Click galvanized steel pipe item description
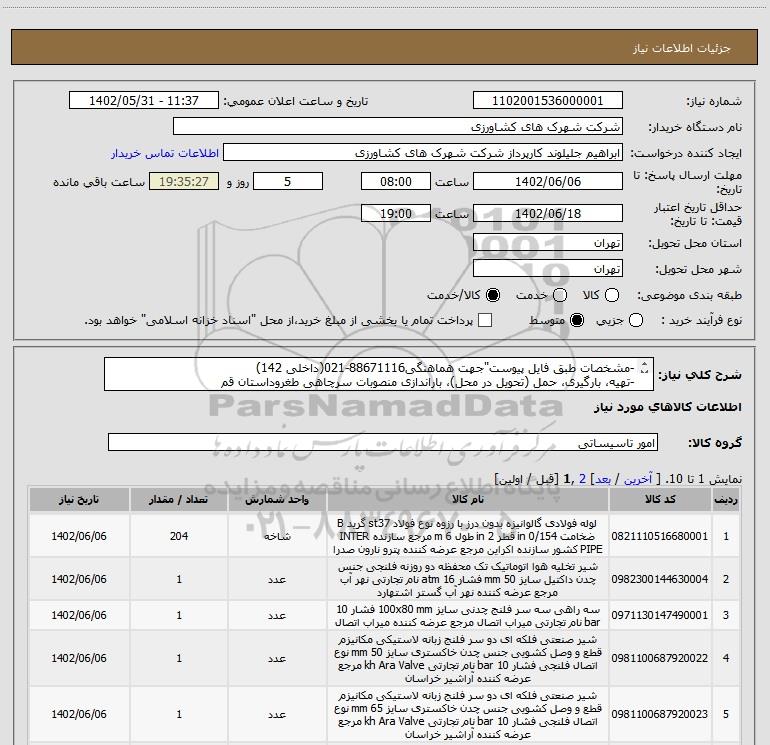This screenshot has height=745, width=770. (468, 536)
